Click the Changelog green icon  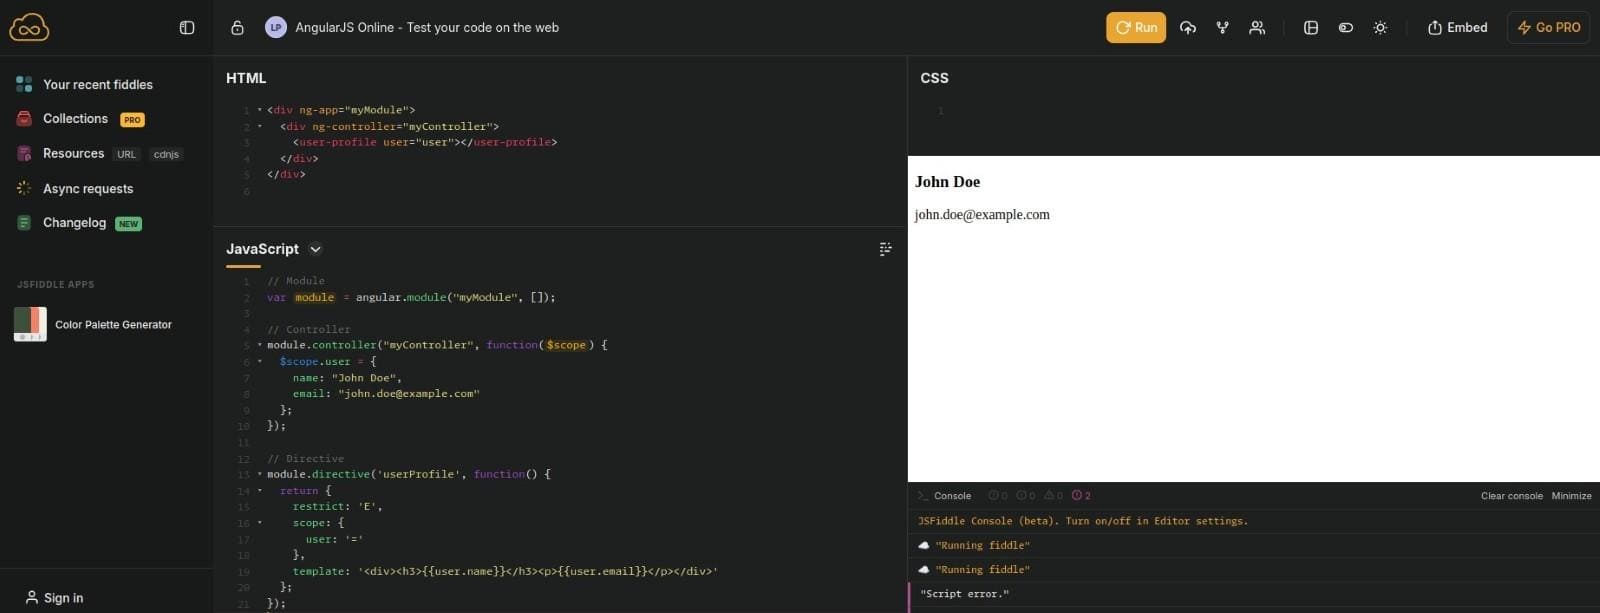click(24, 223)
